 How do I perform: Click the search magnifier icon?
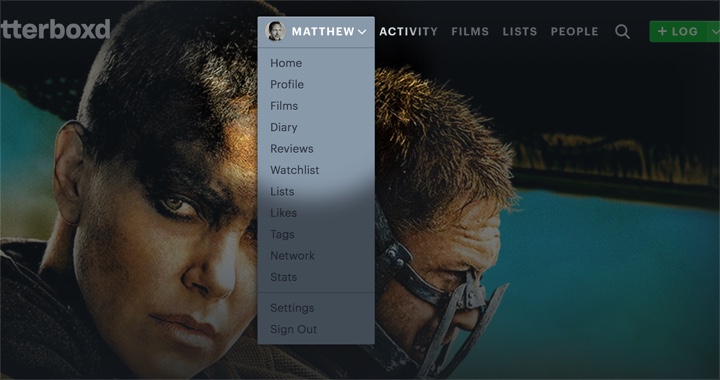pyautogui.click(x=622, y=32)
